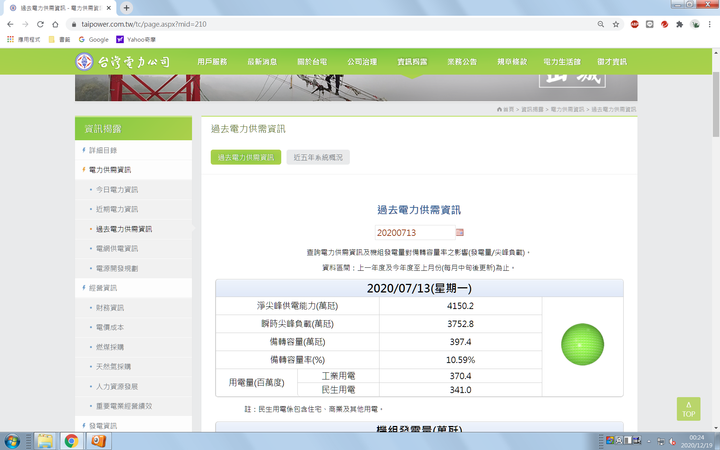Open 用戶服務 in the top navigation
Screen dimensions: 720x450
(x=212, y=62)
